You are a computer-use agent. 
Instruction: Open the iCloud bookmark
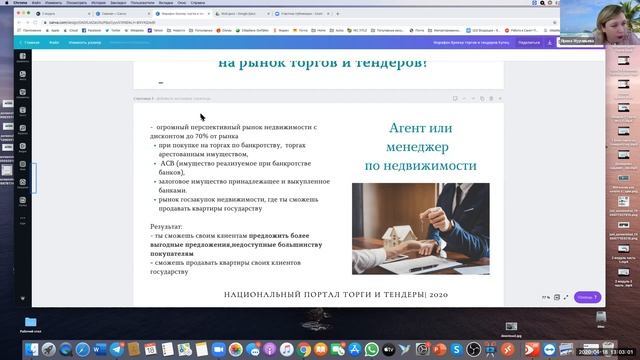pos(71,30)
